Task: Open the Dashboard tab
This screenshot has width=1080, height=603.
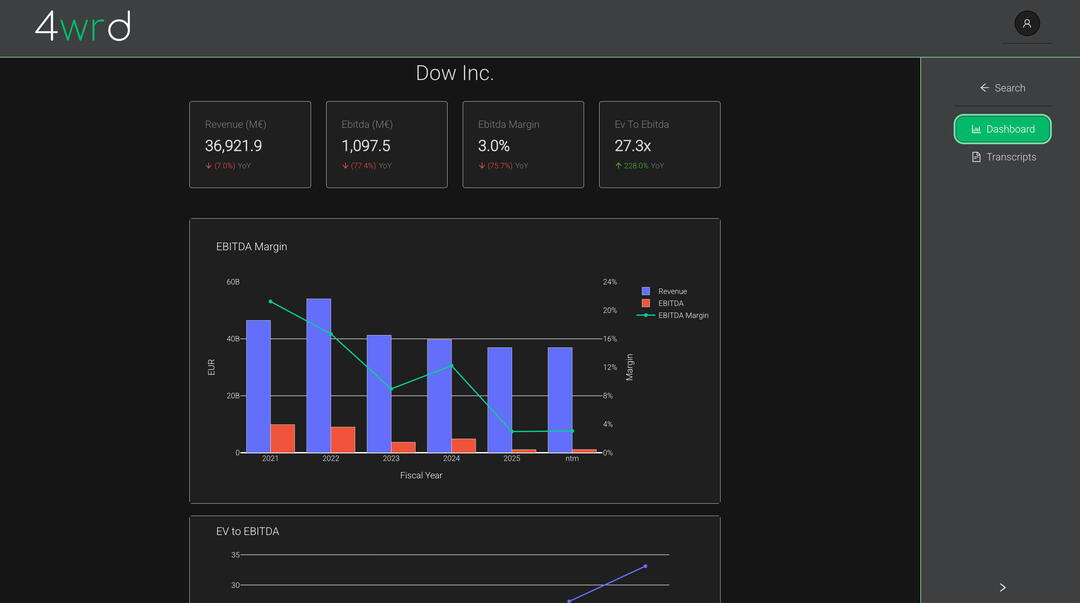Action: click(1002, 129)
